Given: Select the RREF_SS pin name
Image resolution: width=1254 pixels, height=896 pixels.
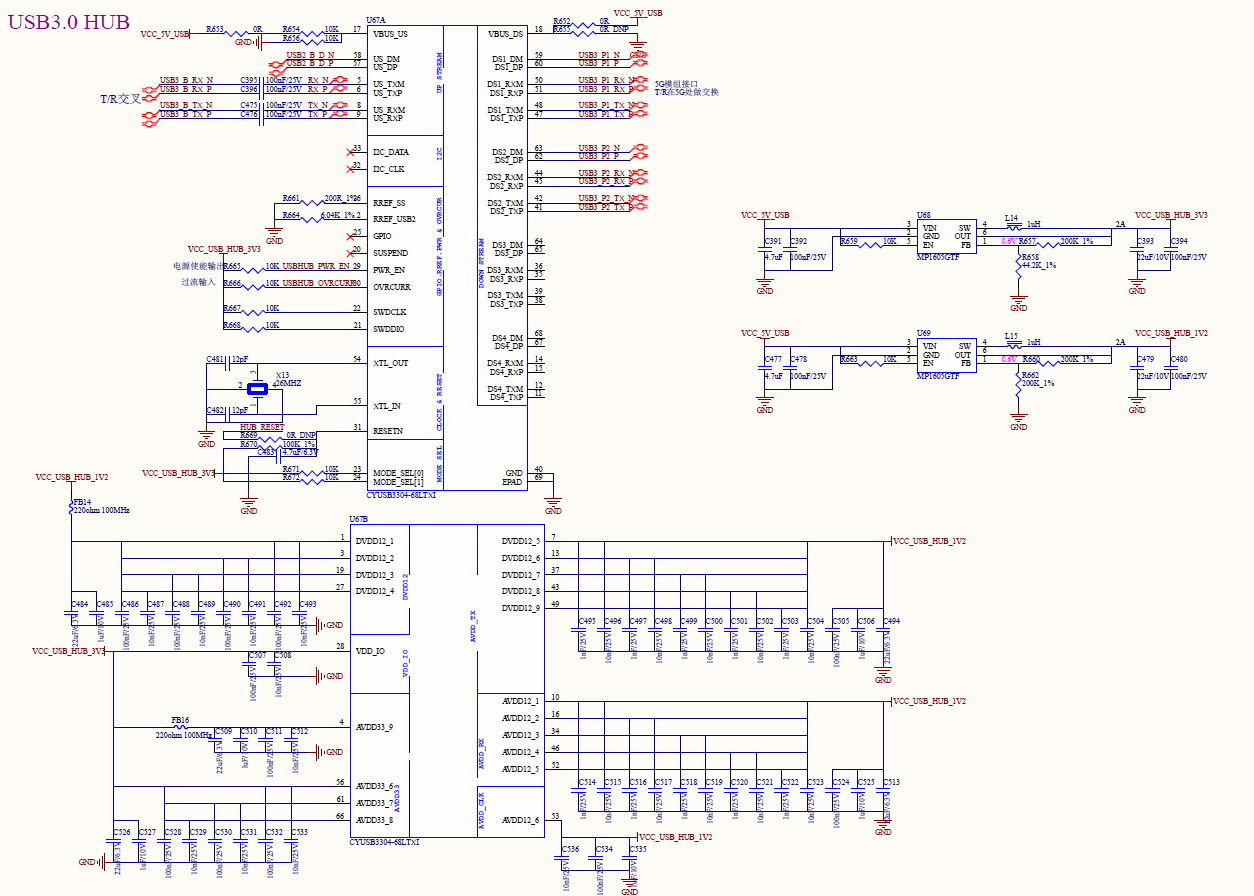Looking at the screenshot, I should click(389, 203).
